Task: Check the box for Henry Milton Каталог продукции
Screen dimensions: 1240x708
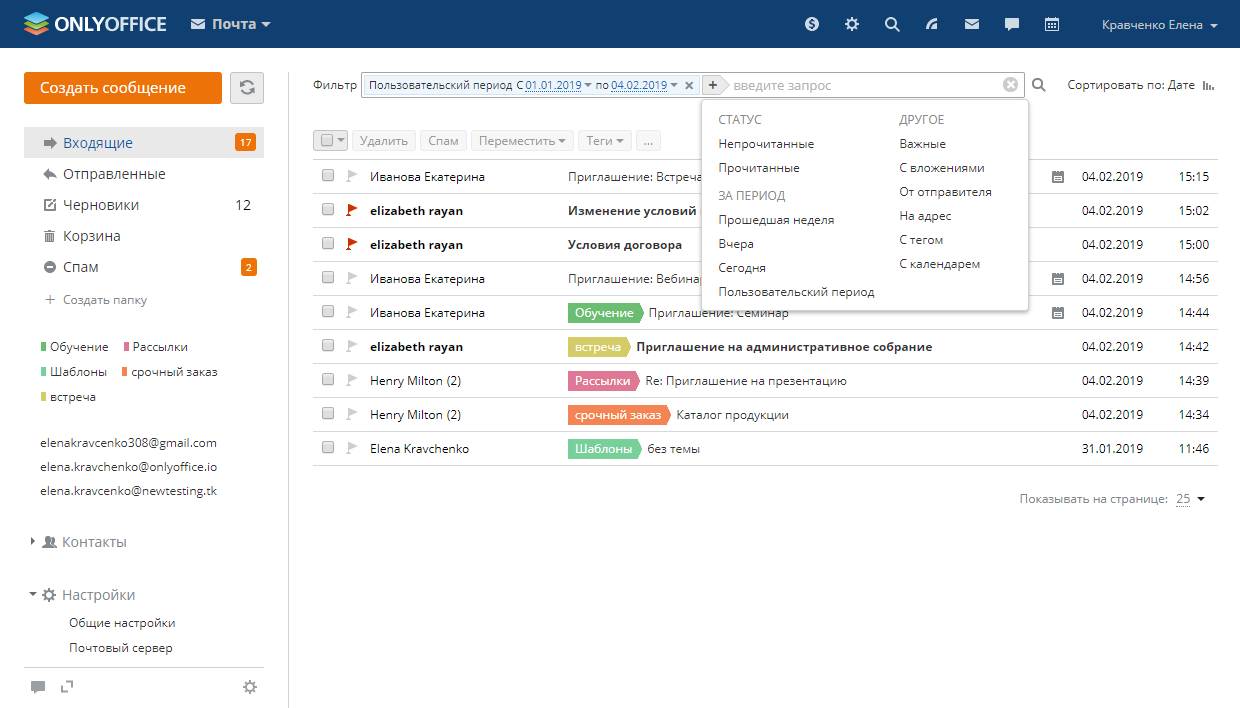Action: (x=328, y=414)
